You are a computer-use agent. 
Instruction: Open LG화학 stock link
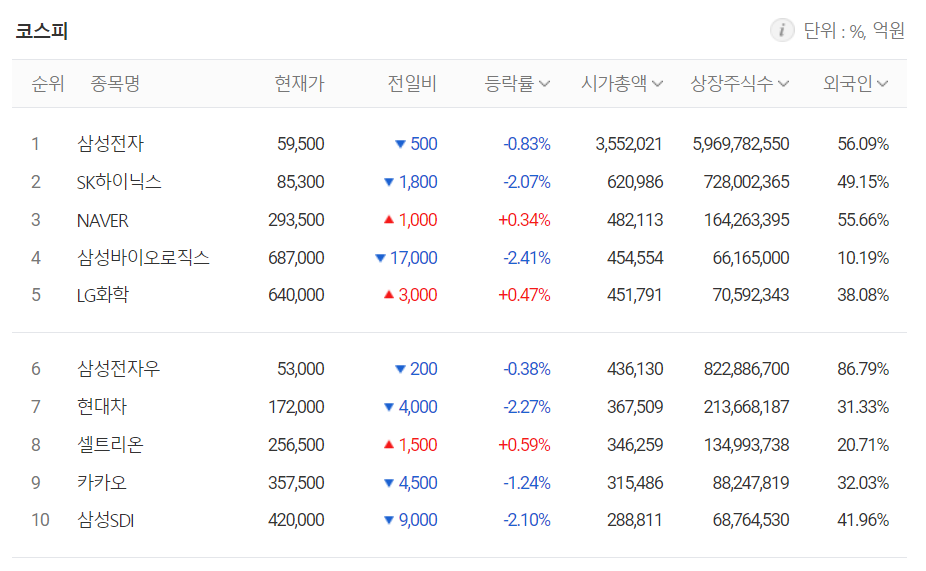103,295
